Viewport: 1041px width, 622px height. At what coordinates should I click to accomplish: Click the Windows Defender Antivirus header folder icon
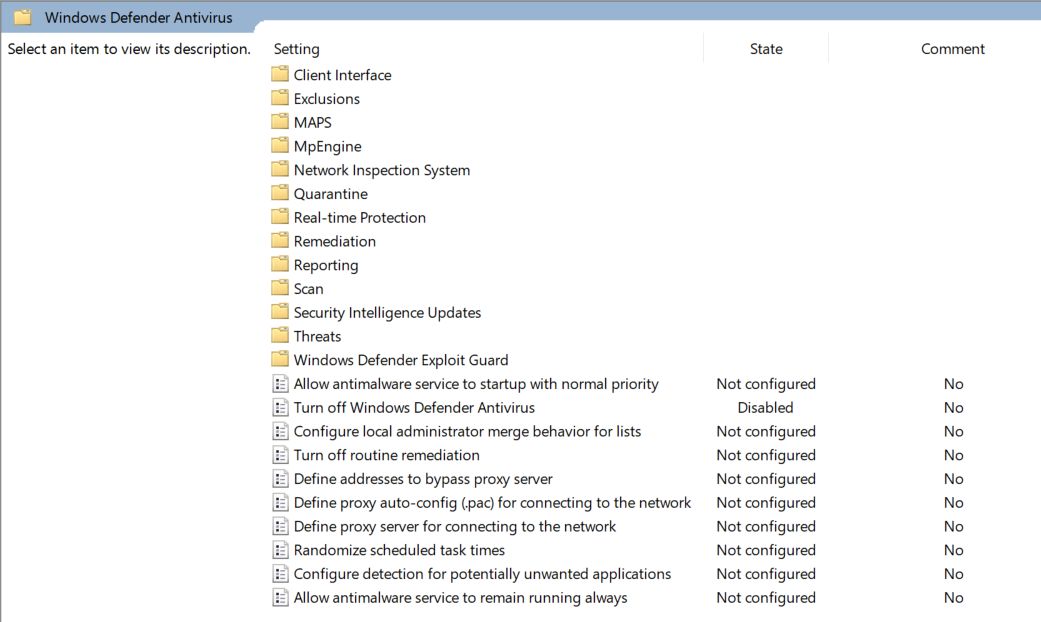[x=23, y=17]
